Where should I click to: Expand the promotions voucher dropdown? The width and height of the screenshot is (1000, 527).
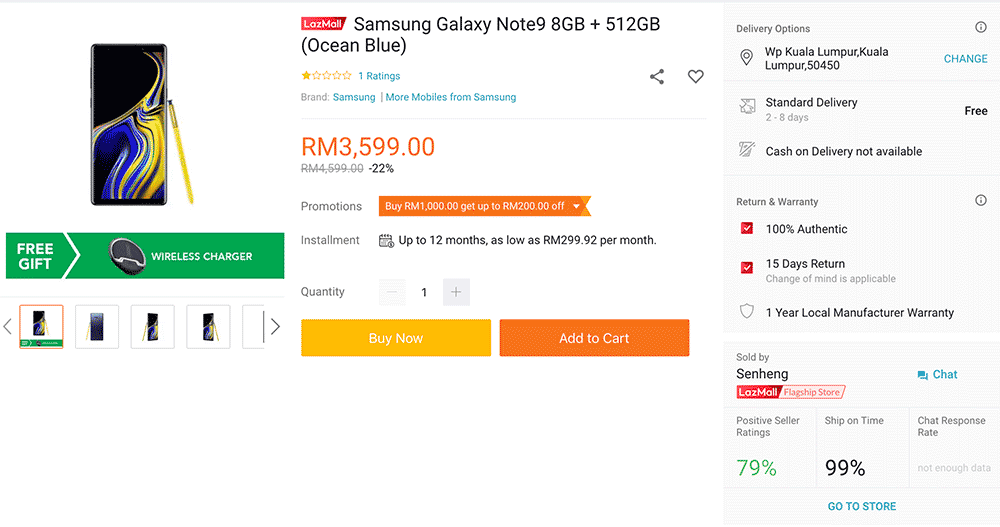[x=577, y=206]
